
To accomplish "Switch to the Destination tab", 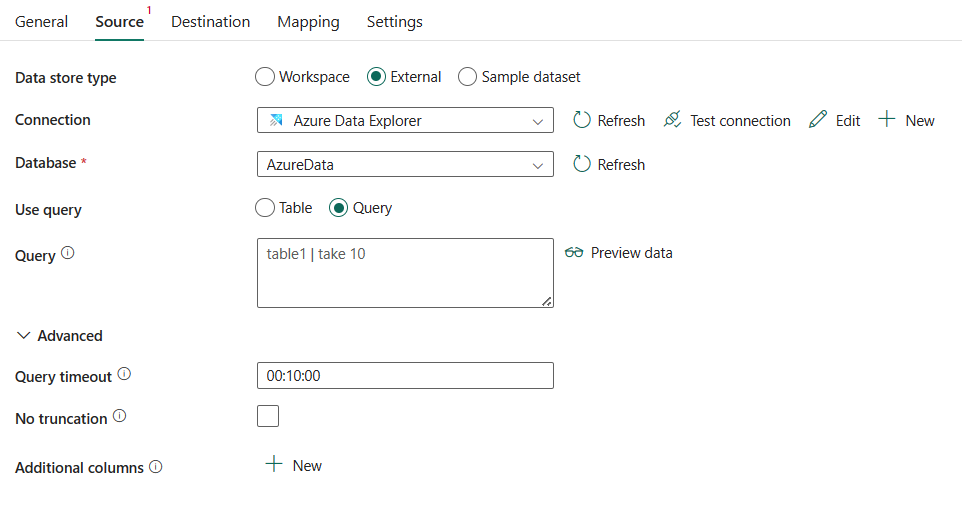I will coord(210,22).
